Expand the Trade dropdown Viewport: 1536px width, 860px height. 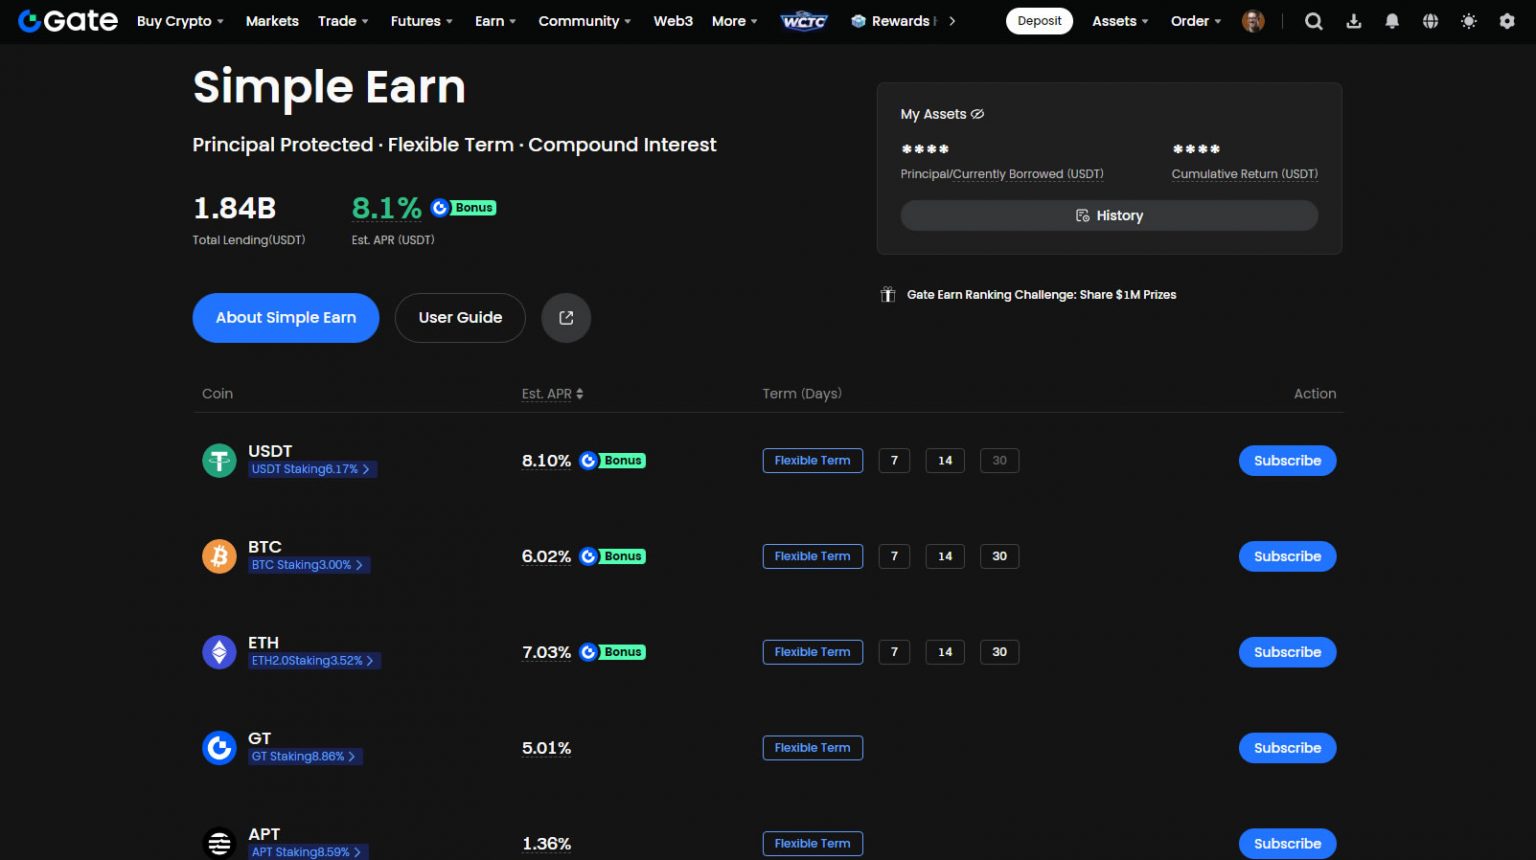tap(343, 21)
